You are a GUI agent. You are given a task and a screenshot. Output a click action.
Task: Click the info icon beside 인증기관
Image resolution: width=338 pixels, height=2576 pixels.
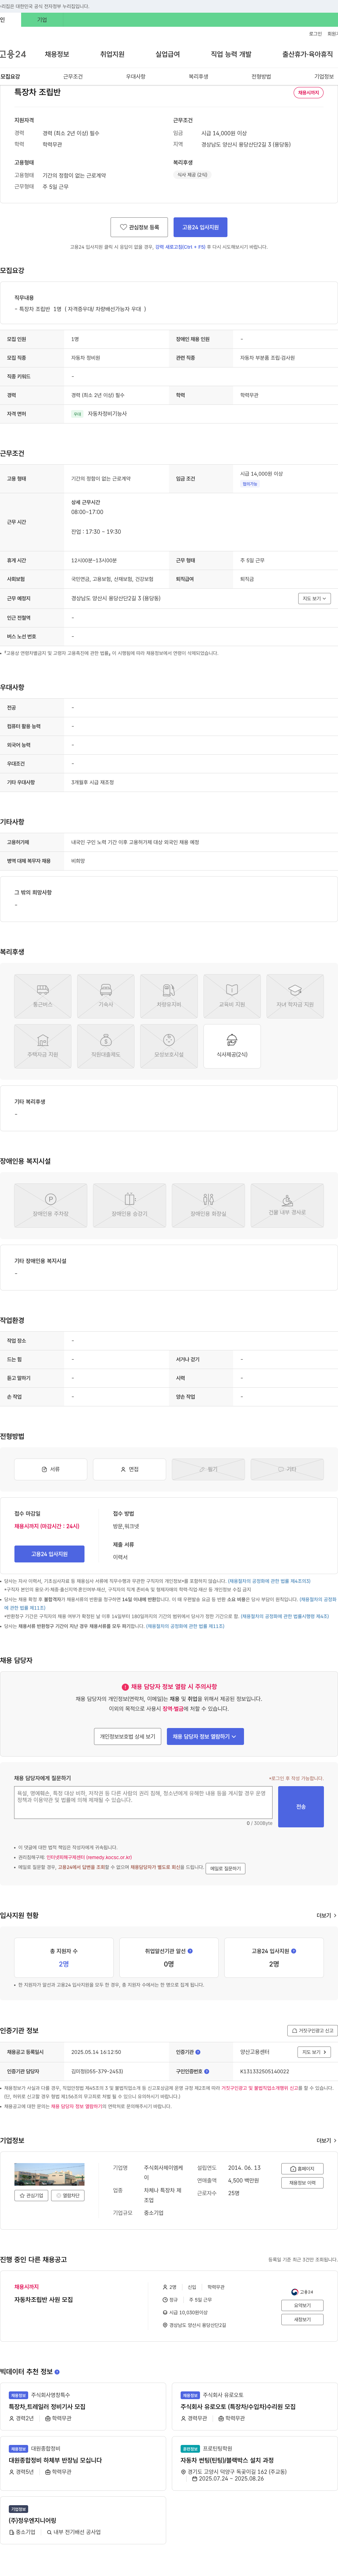pyautogui.click(x=198, y=2052)
